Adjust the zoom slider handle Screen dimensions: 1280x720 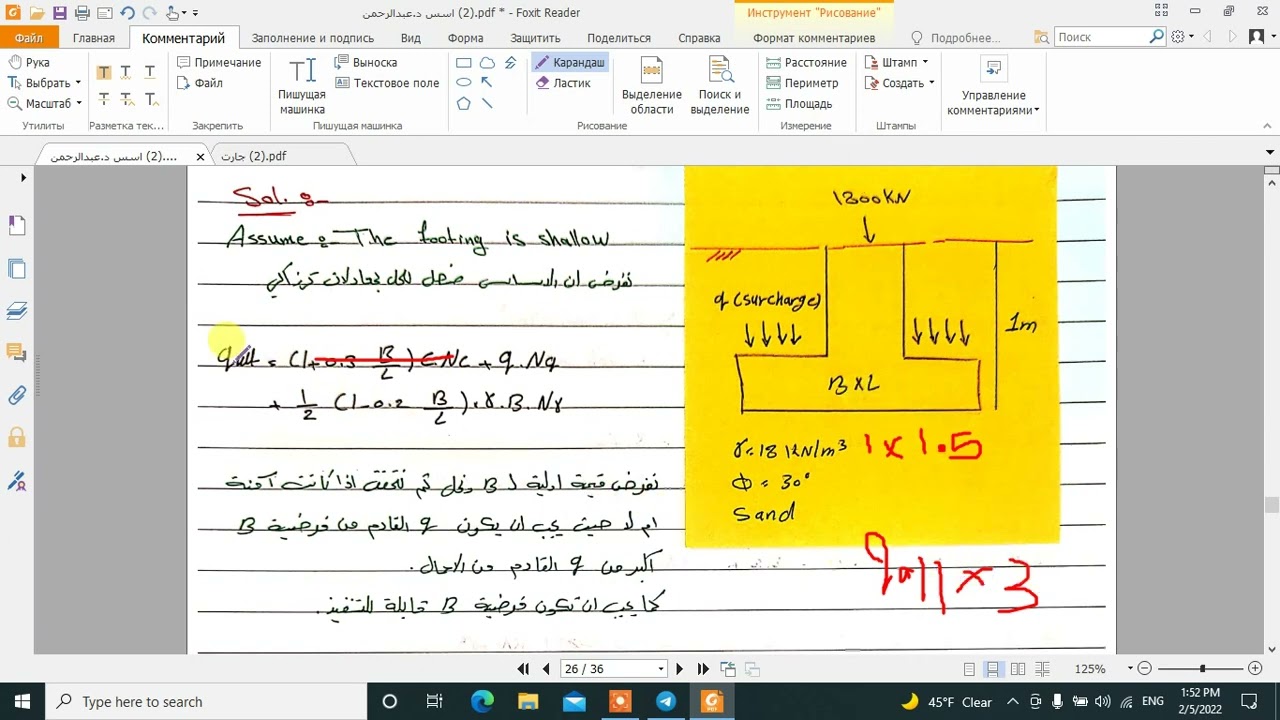pyautogui.click(x=1202, y=669)
